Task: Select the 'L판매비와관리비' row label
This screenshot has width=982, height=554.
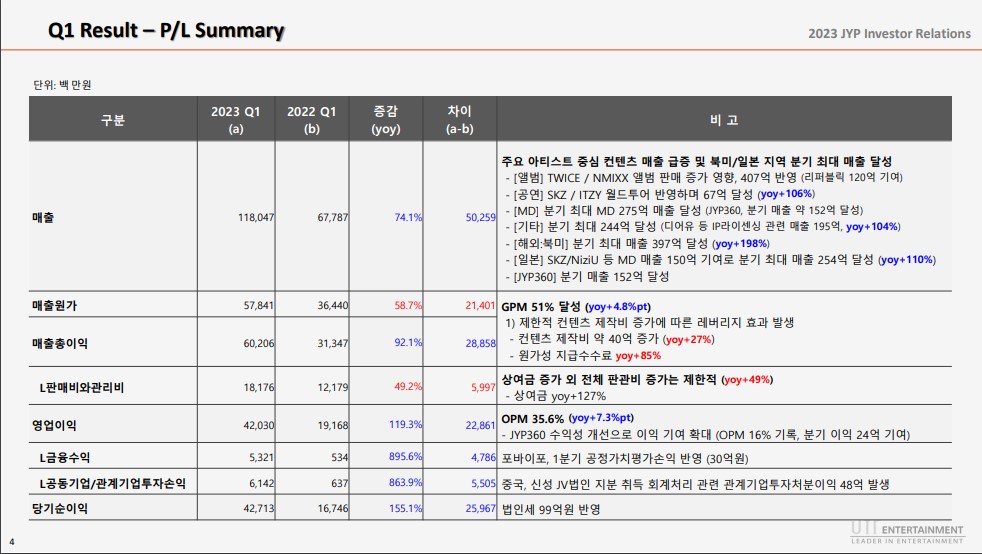Action: (81, 387)
